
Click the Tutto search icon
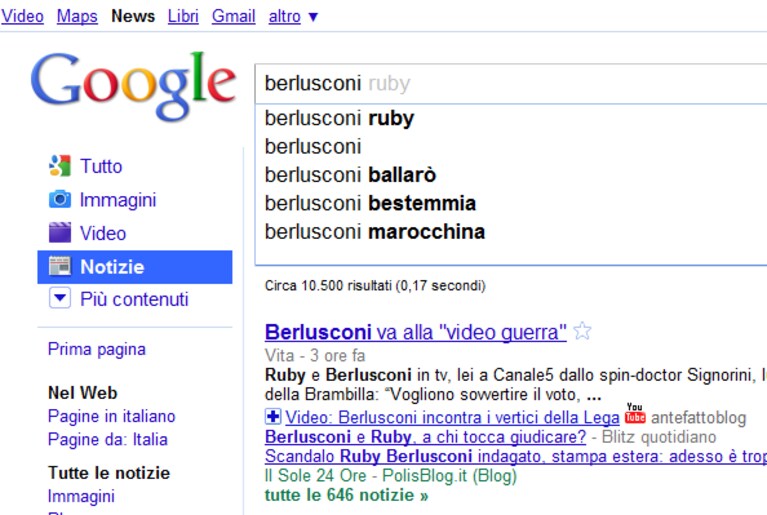coord(60,166)
